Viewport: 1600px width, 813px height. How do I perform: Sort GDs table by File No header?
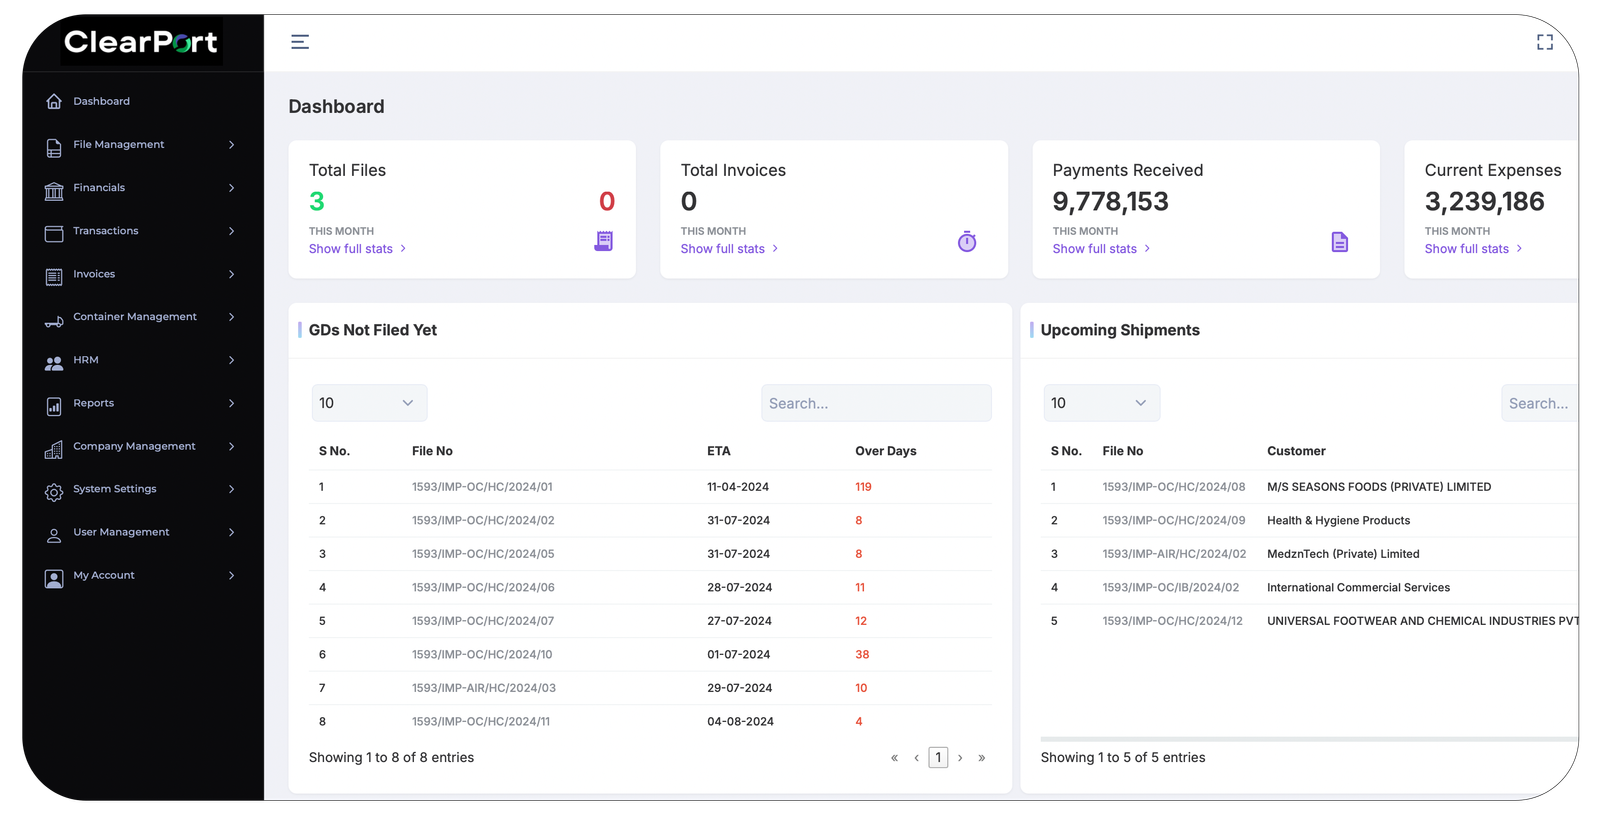tap(432, 451)
